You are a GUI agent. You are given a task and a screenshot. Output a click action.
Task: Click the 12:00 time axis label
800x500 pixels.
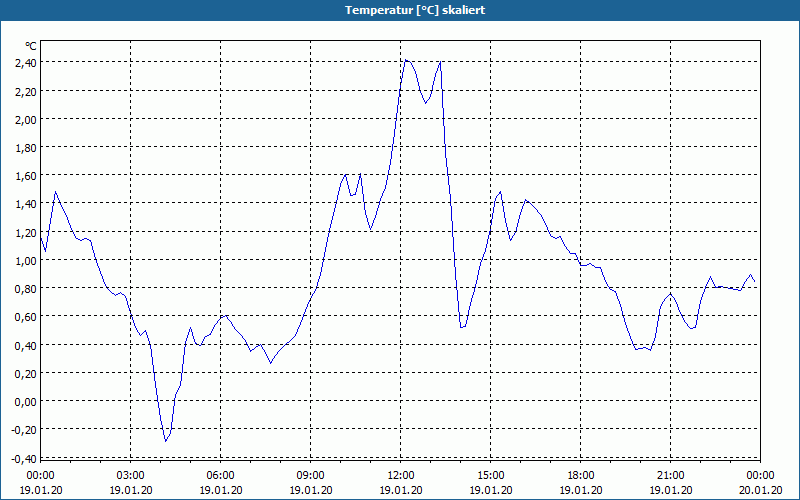401,476
